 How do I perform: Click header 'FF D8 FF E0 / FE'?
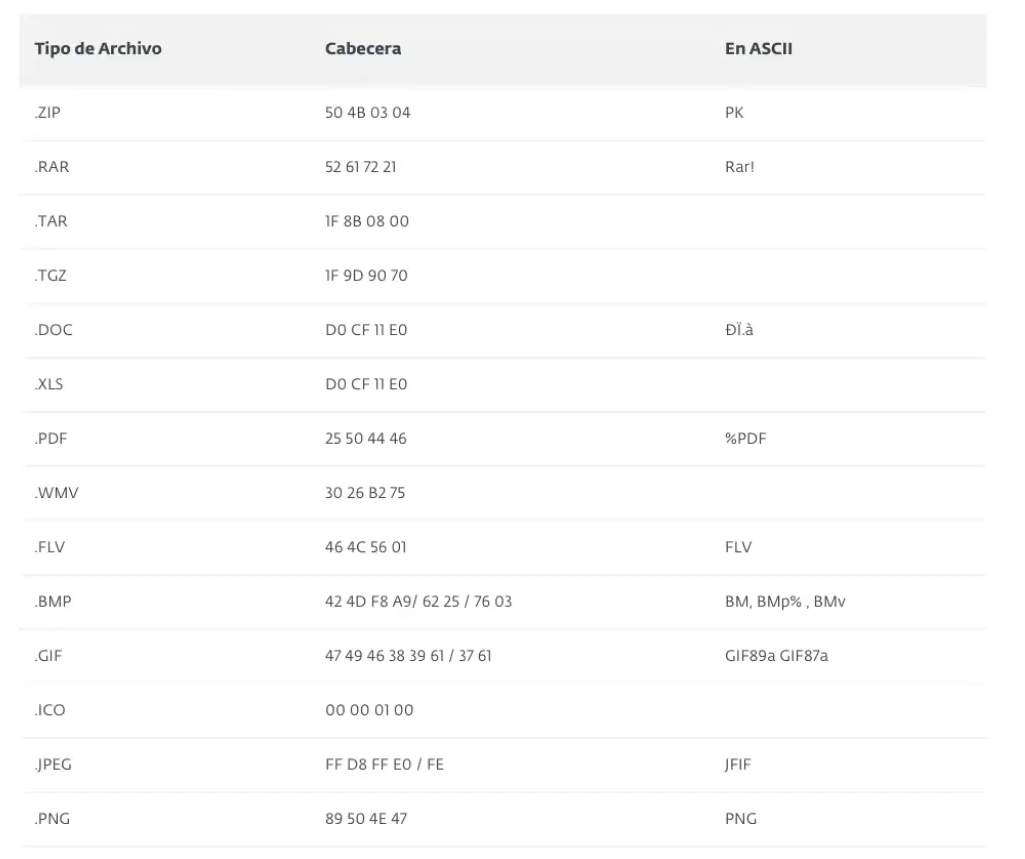384,764
